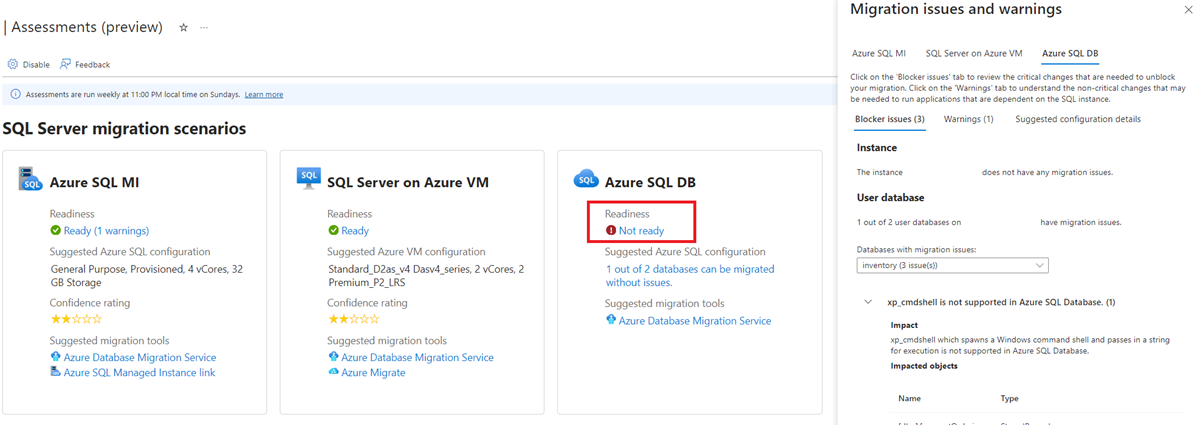Screen dimensions: 1200x425
Task: Click 'Standard_D2as_v4 Dasv4_series' configuration text
Action: pyautogui.click(x=426, y=276)
